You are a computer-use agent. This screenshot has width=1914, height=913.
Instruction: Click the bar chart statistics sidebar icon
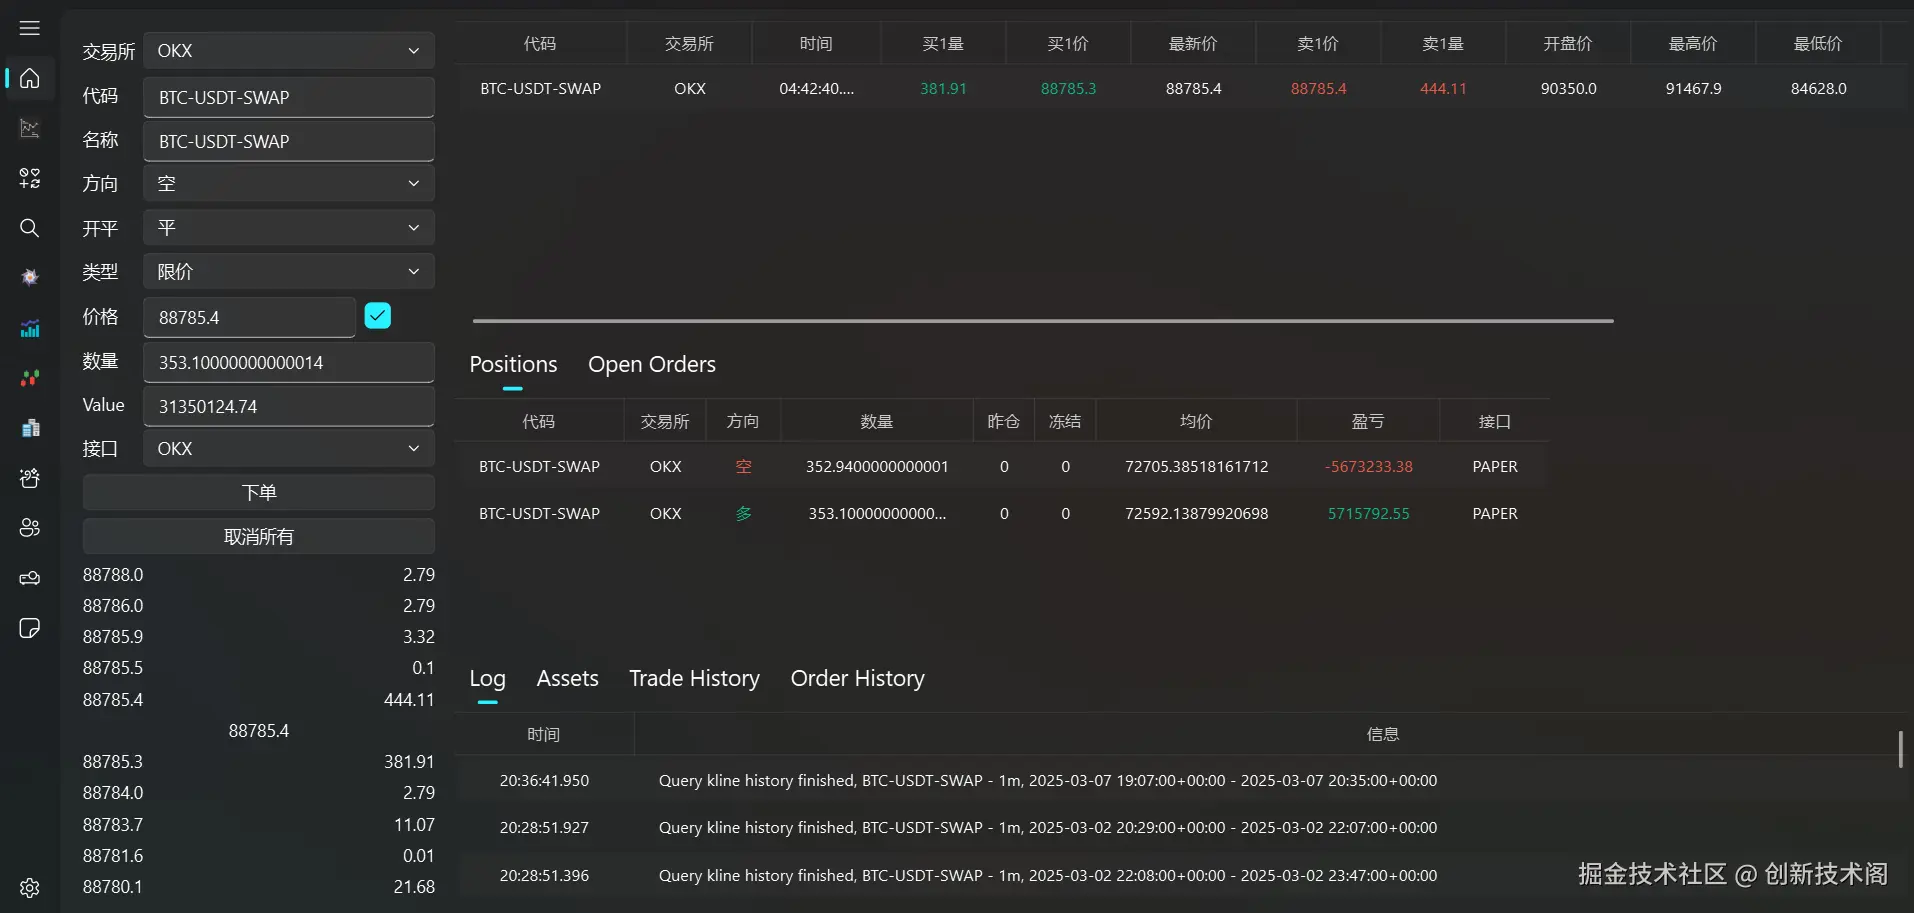point(29,327)
